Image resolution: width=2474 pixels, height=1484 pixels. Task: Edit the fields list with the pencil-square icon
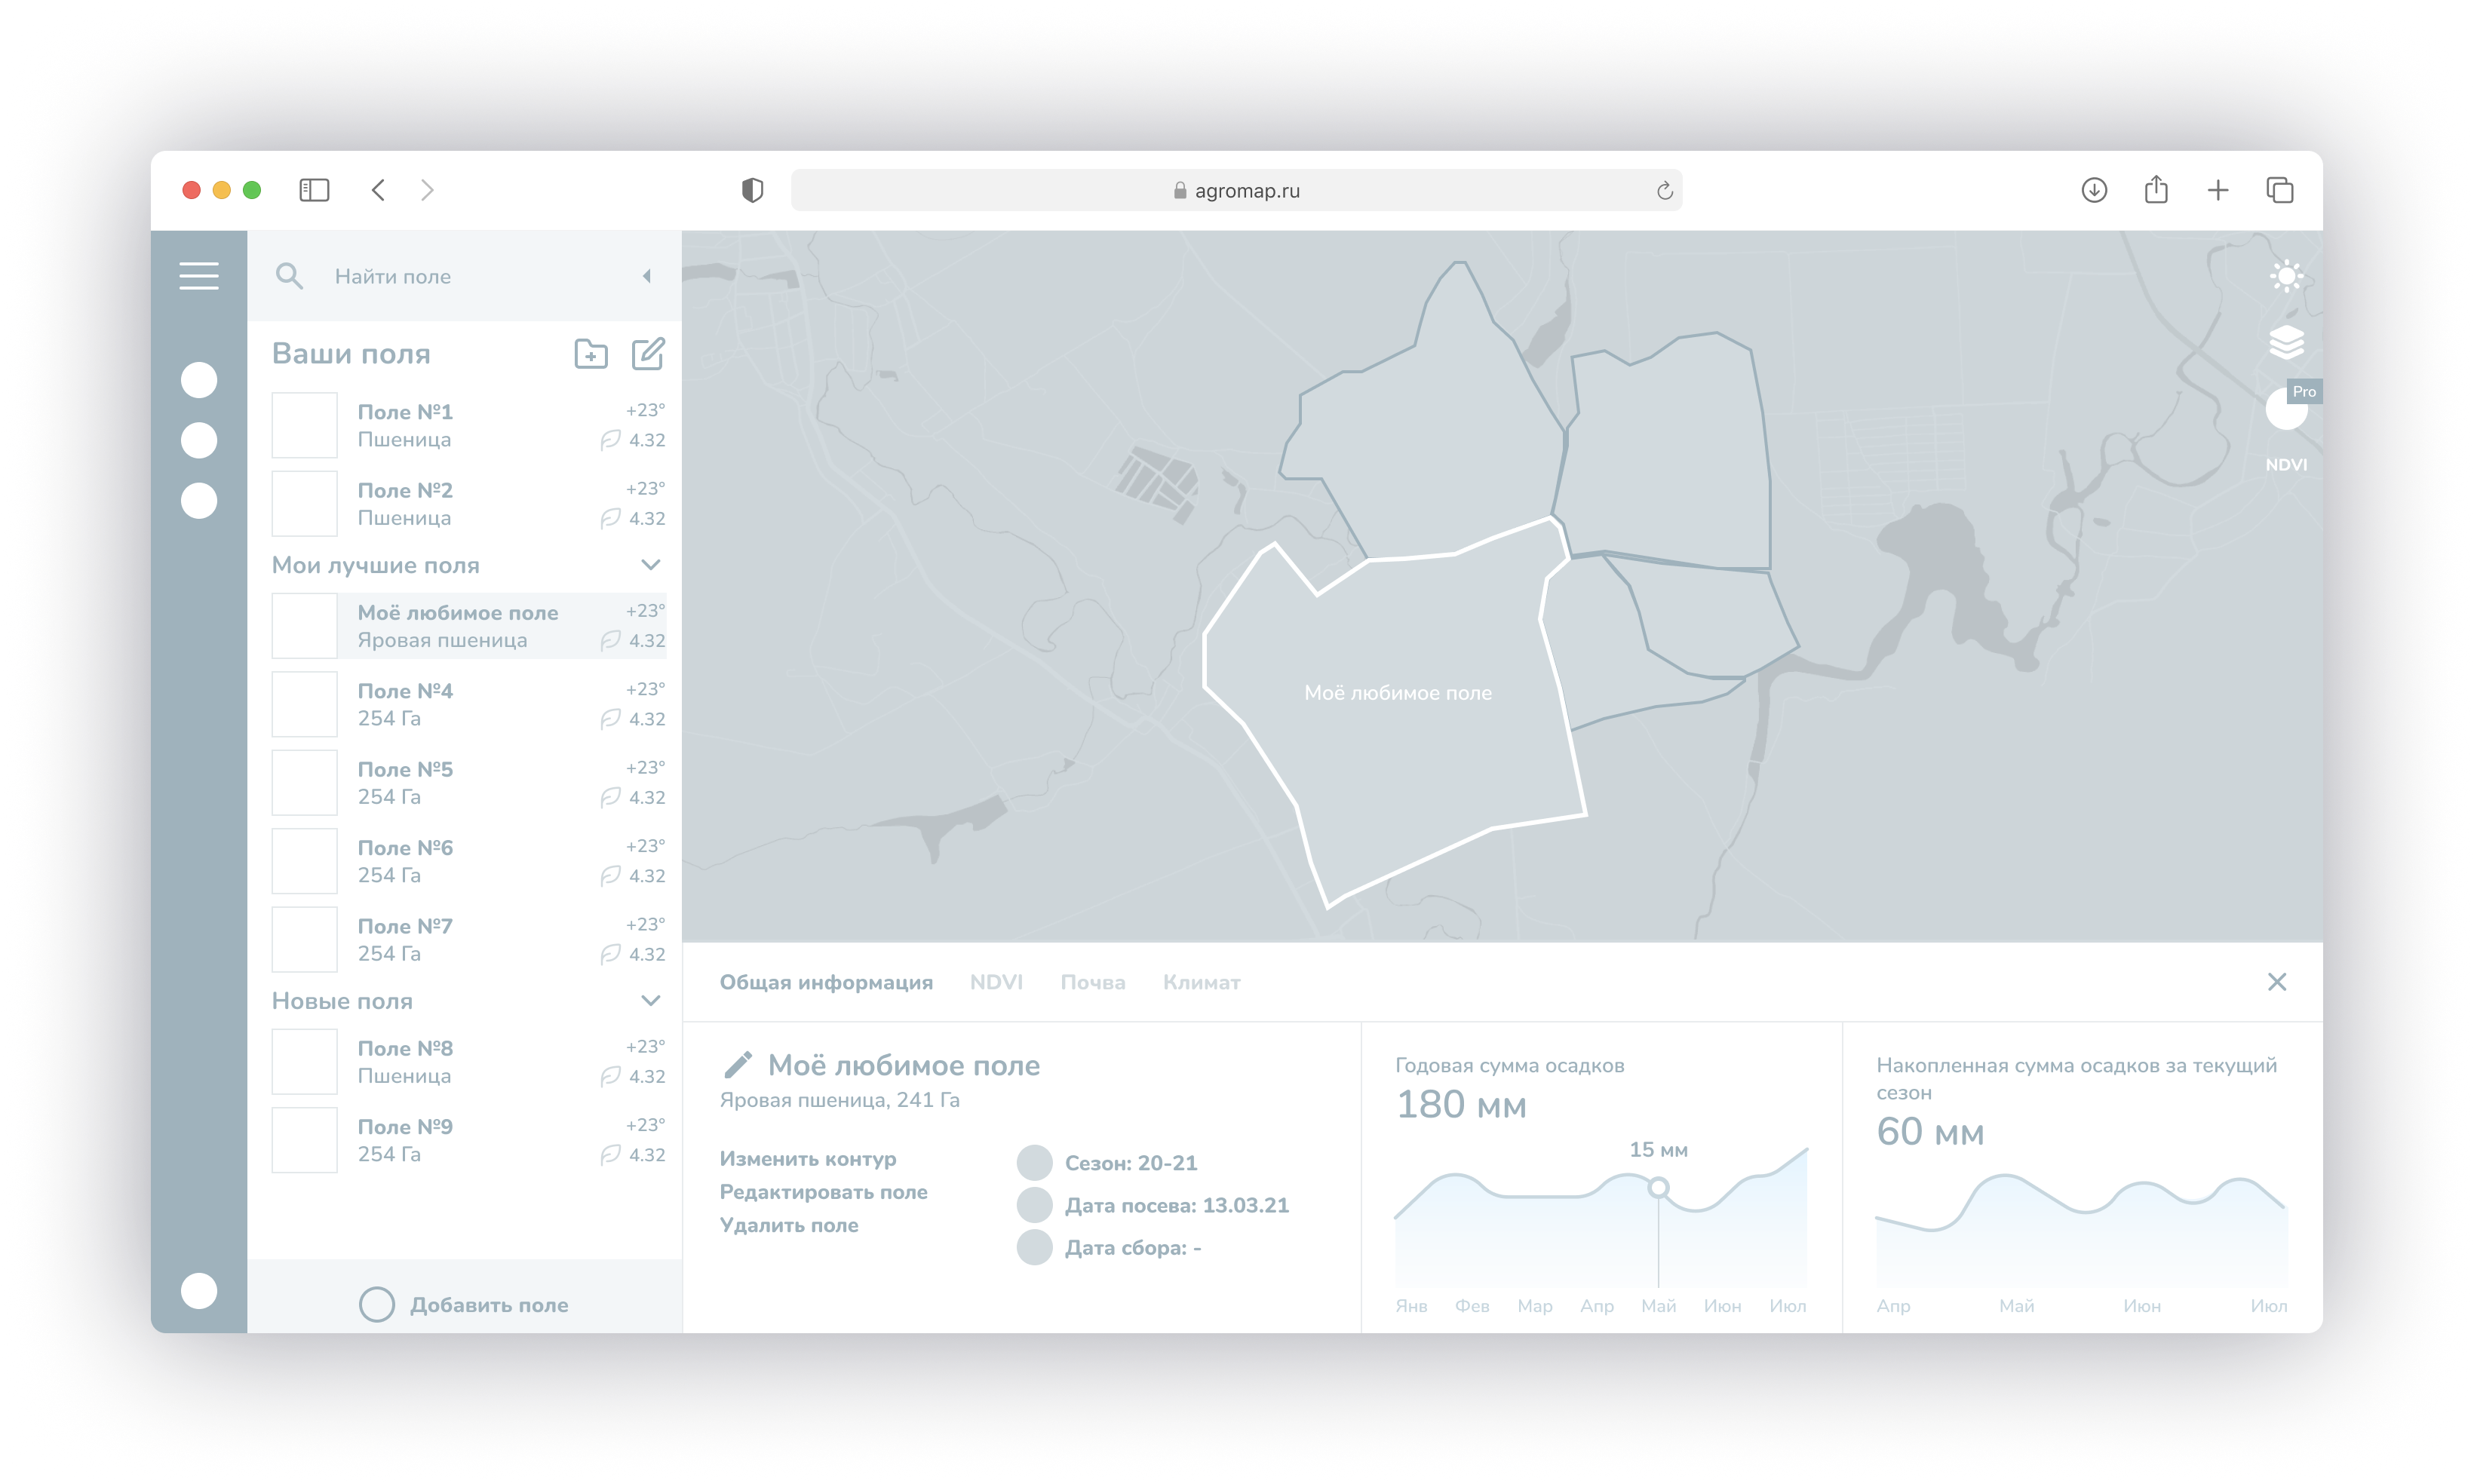pos(648,354)
